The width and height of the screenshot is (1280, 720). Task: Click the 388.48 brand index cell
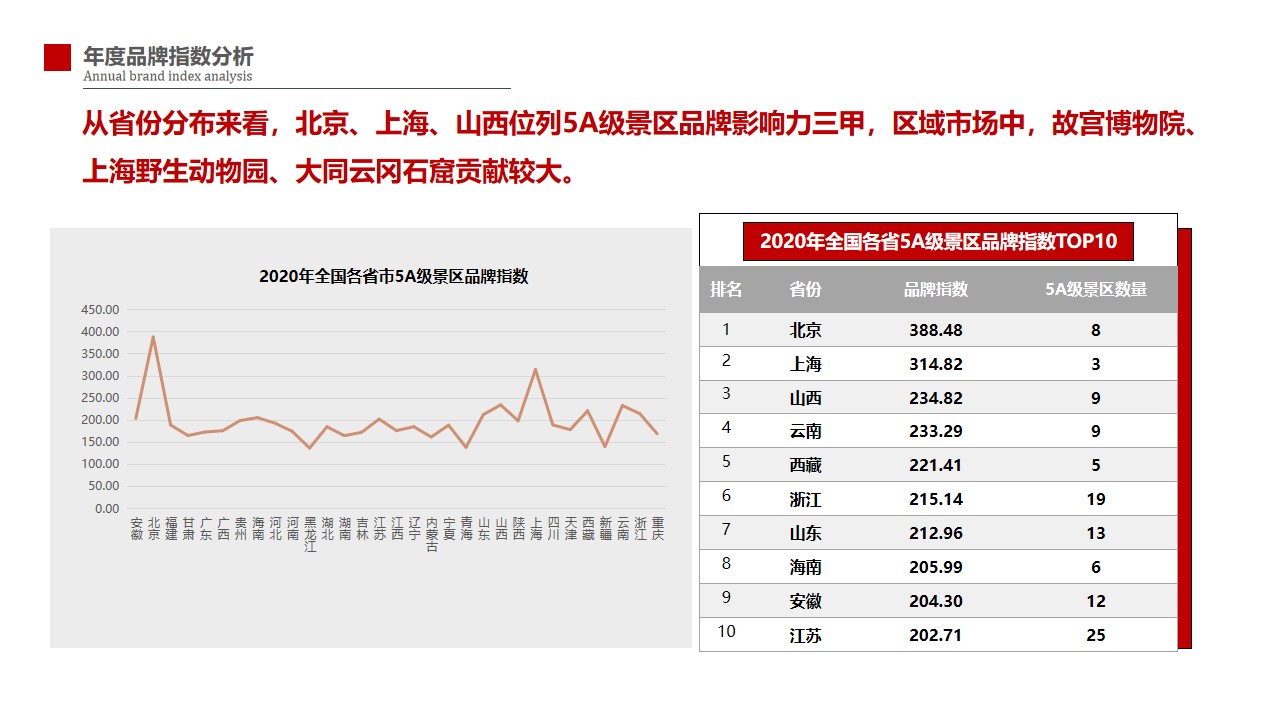pos(936,330)
